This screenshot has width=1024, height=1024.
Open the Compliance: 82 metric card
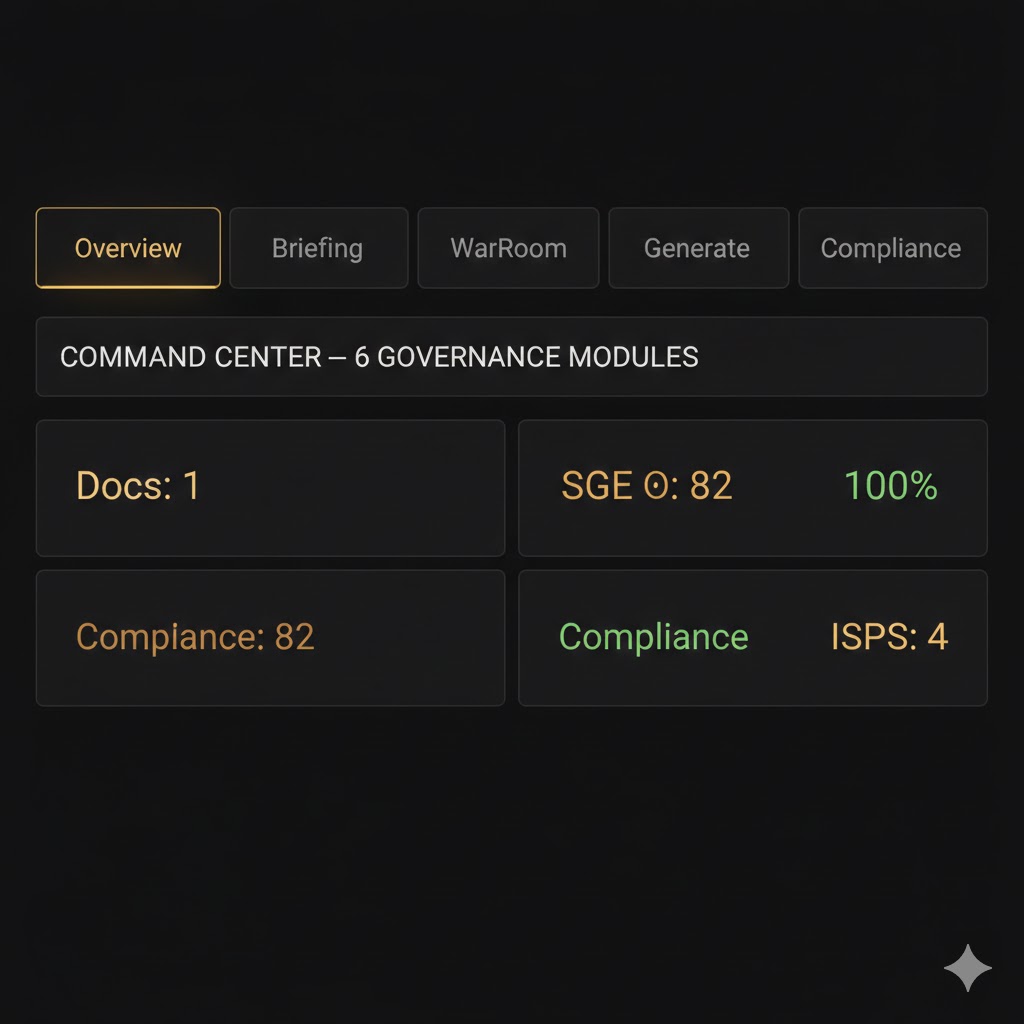pyautogui.click(x=270, y=637)
